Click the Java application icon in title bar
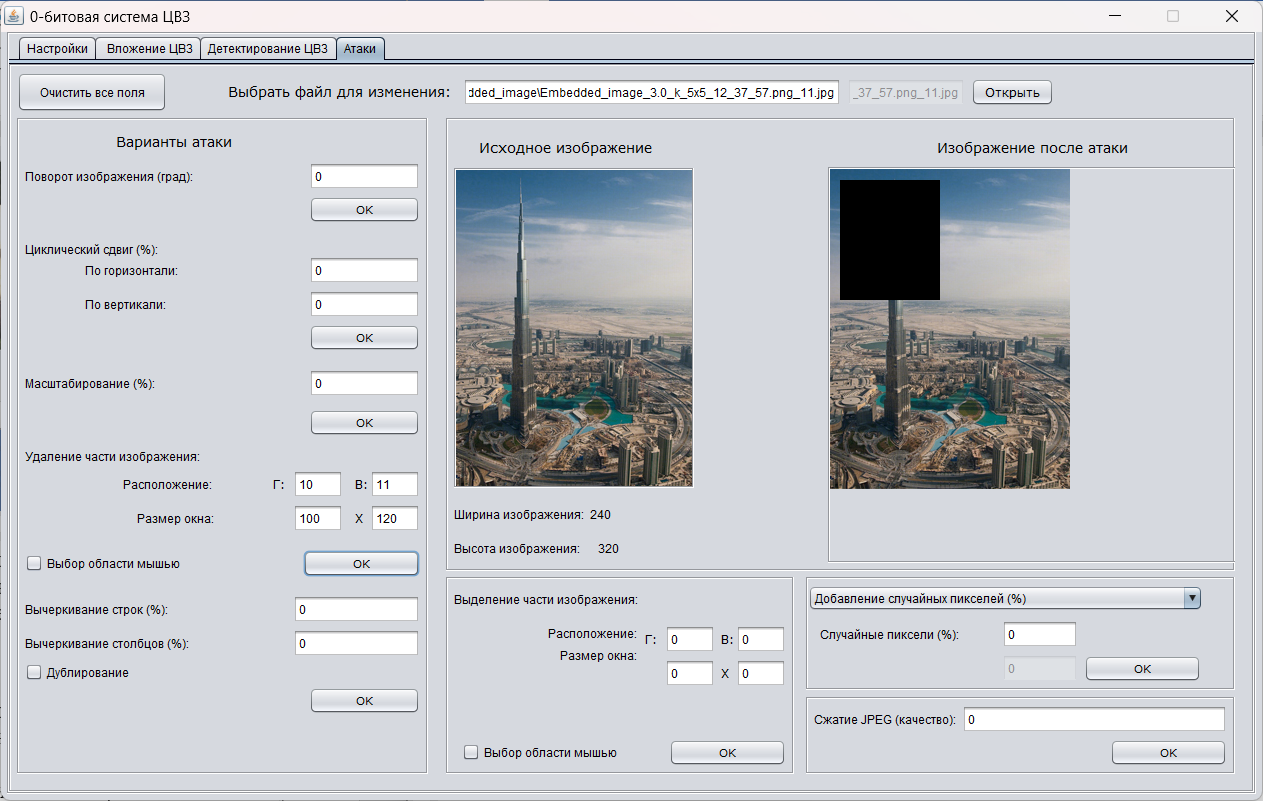Image resolution: width=1263 pixels, height=801 pixels. pyautogui.click(x=15, y=16)
